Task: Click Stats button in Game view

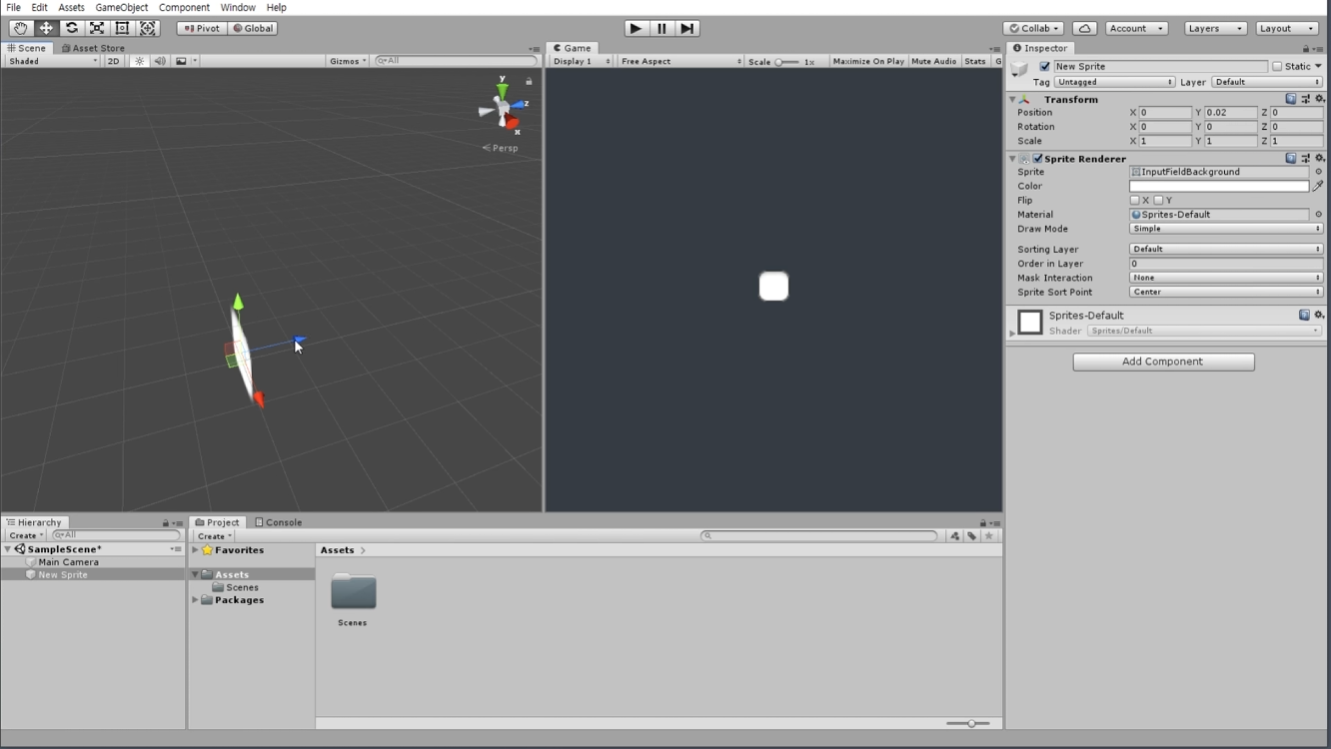Action: pyautogui.click(x=975, y=61)
